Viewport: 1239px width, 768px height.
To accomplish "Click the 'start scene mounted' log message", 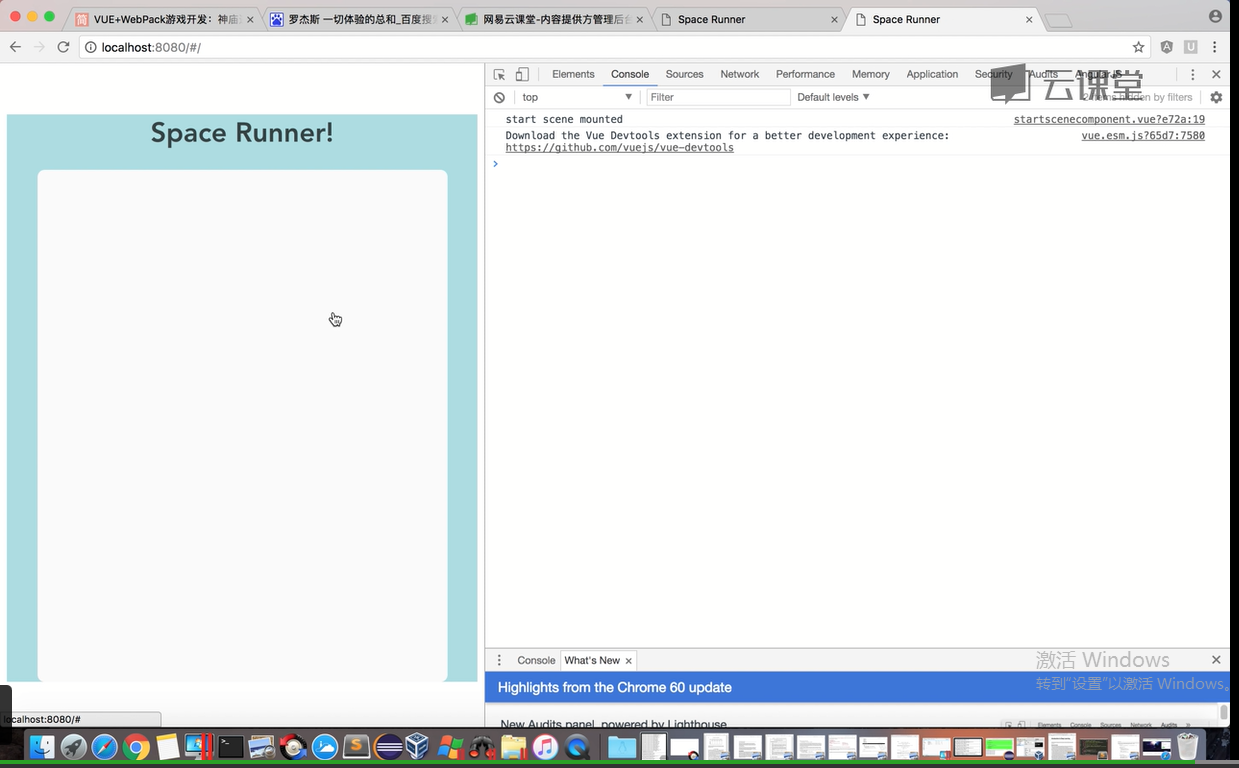I will pos(564,119).
